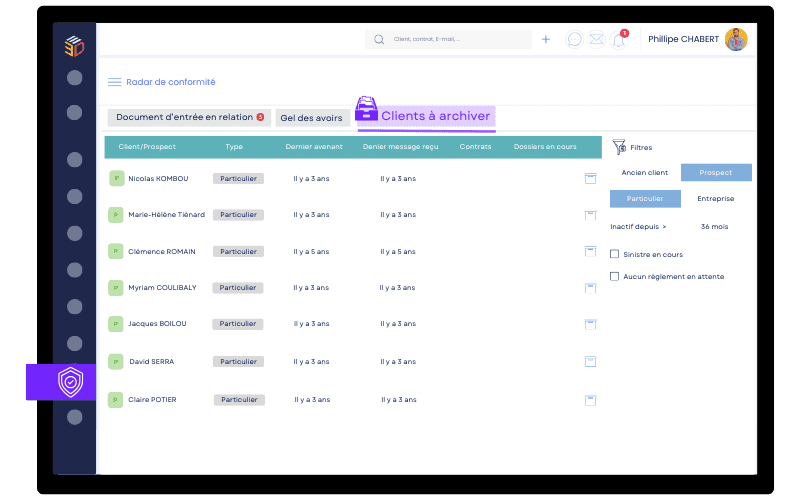Open client Marie-Hélène Tiénard
Image resolution: width=800 pixels, height=500 pixels.
click(x=166, y=215)
